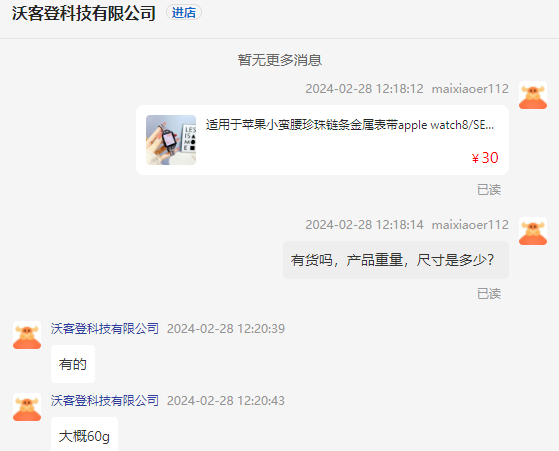Open the Apple Watch band product thumbnail
This screenshot has width=559, height=451.
(171, 140)
